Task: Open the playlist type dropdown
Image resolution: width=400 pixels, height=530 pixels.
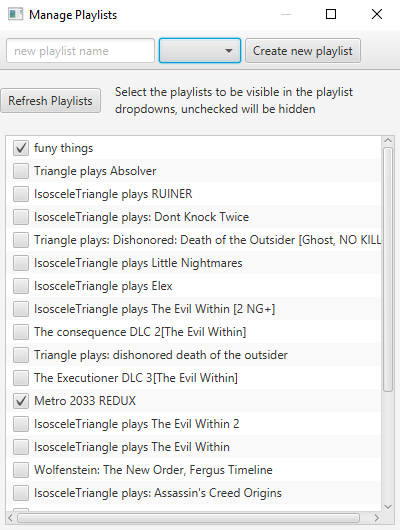Action: tap(200, 51)
